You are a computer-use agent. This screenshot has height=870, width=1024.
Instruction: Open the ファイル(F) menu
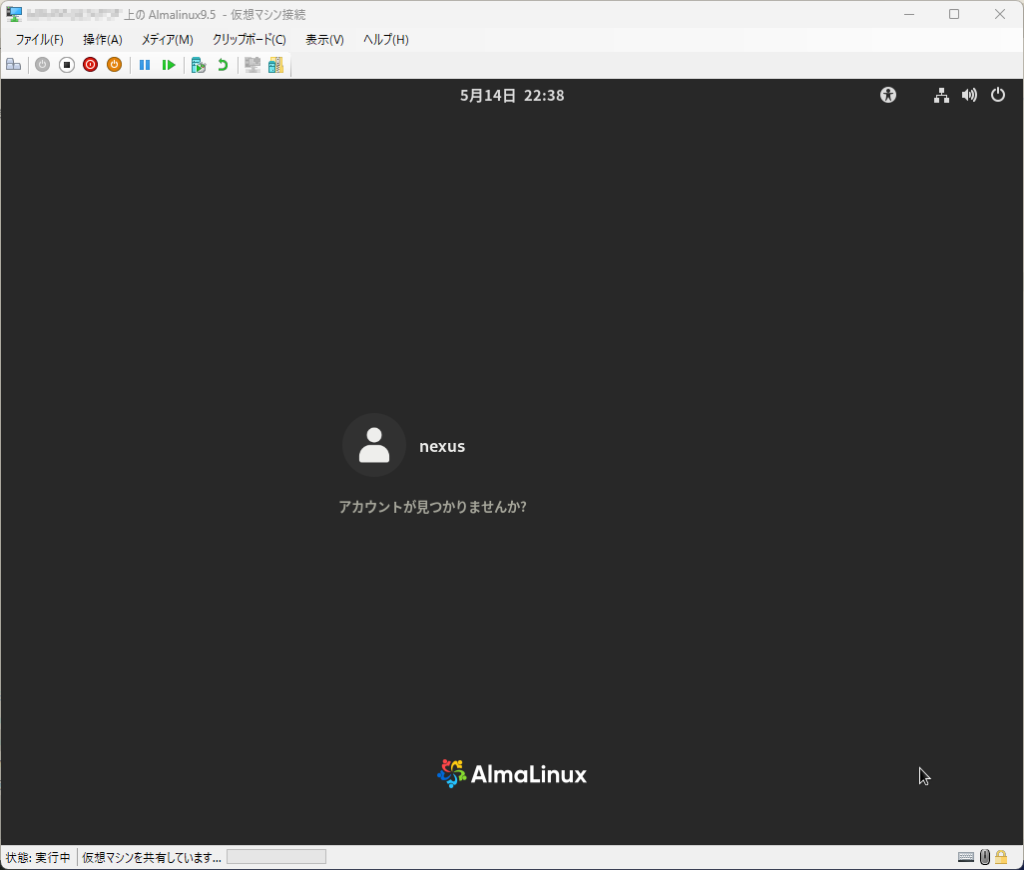[x=39, y=40]
